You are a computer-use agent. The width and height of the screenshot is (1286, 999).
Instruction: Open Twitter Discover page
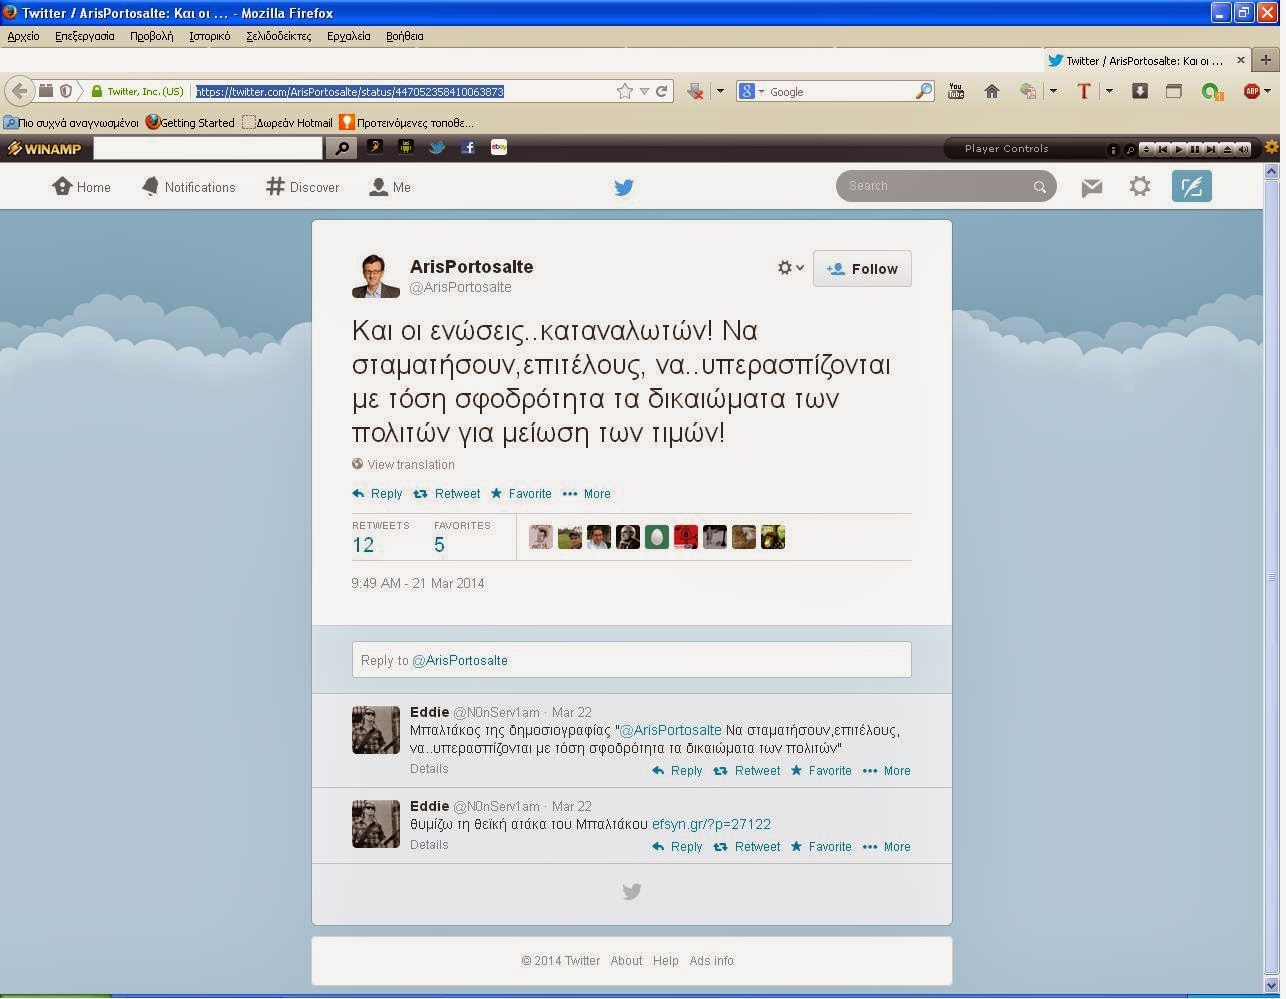(x=303, y=187)
